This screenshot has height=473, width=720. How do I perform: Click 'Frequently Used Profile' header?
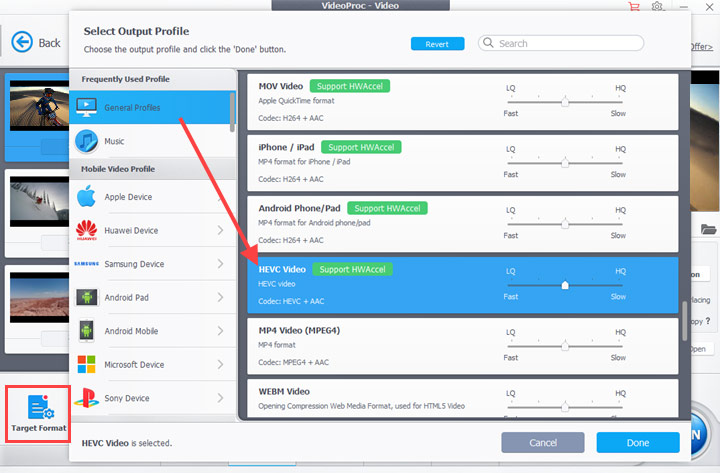point(125,79)
